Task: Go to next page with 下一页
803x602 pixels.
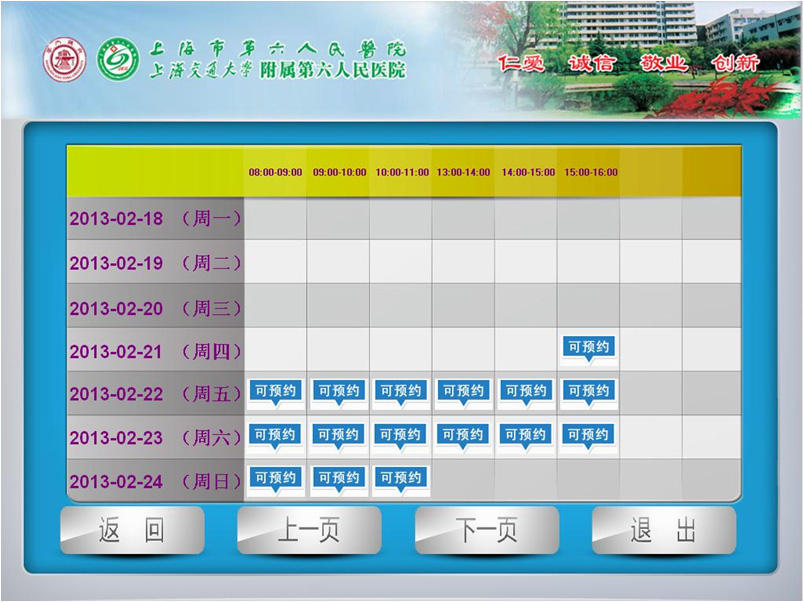Action: [487, 530]
